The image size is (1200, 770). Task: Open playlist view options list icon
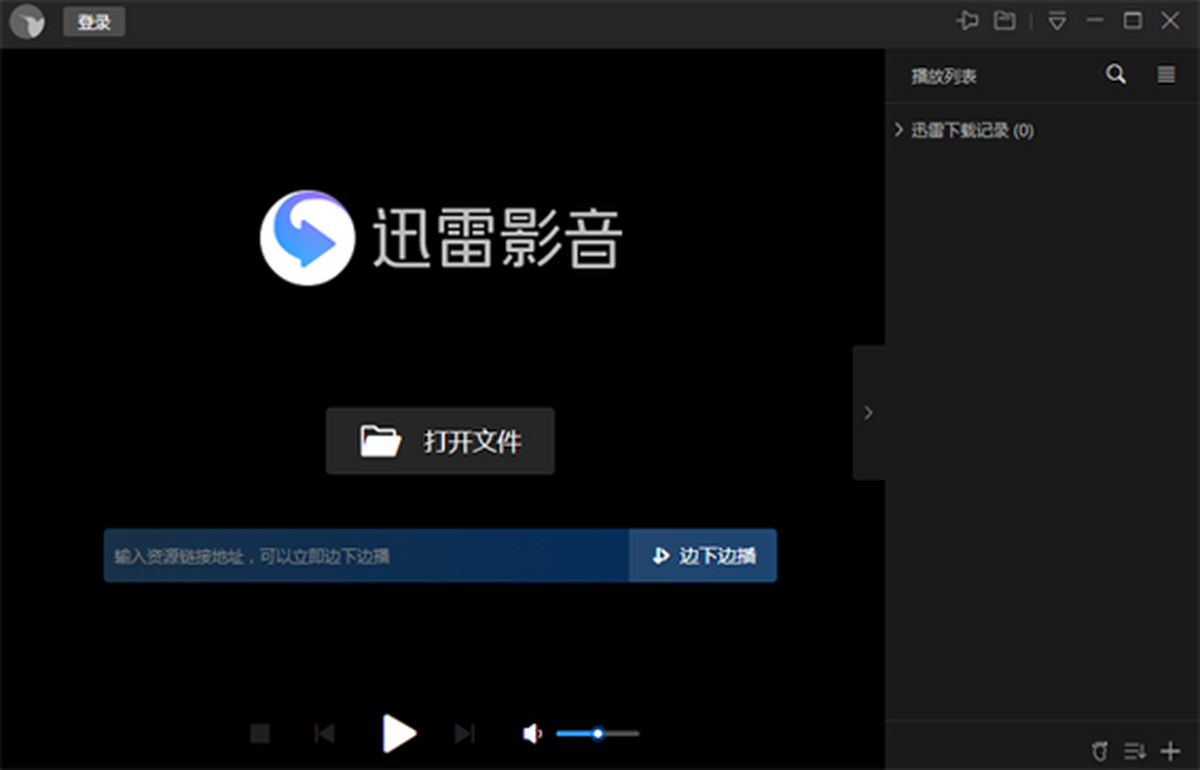coord(1166,75)
